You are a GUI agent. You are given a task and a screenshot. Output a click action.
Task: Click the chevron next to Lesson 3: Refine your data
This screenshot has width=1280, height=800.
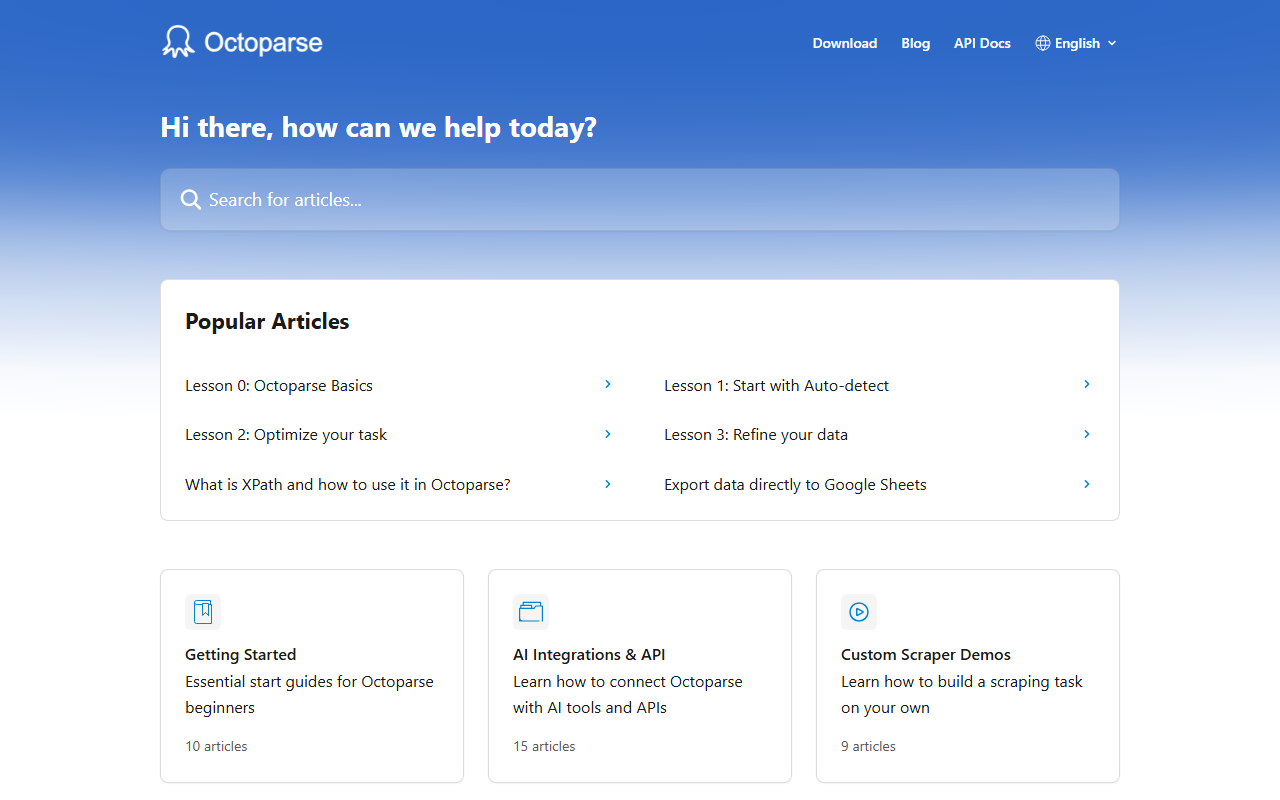1087,434
